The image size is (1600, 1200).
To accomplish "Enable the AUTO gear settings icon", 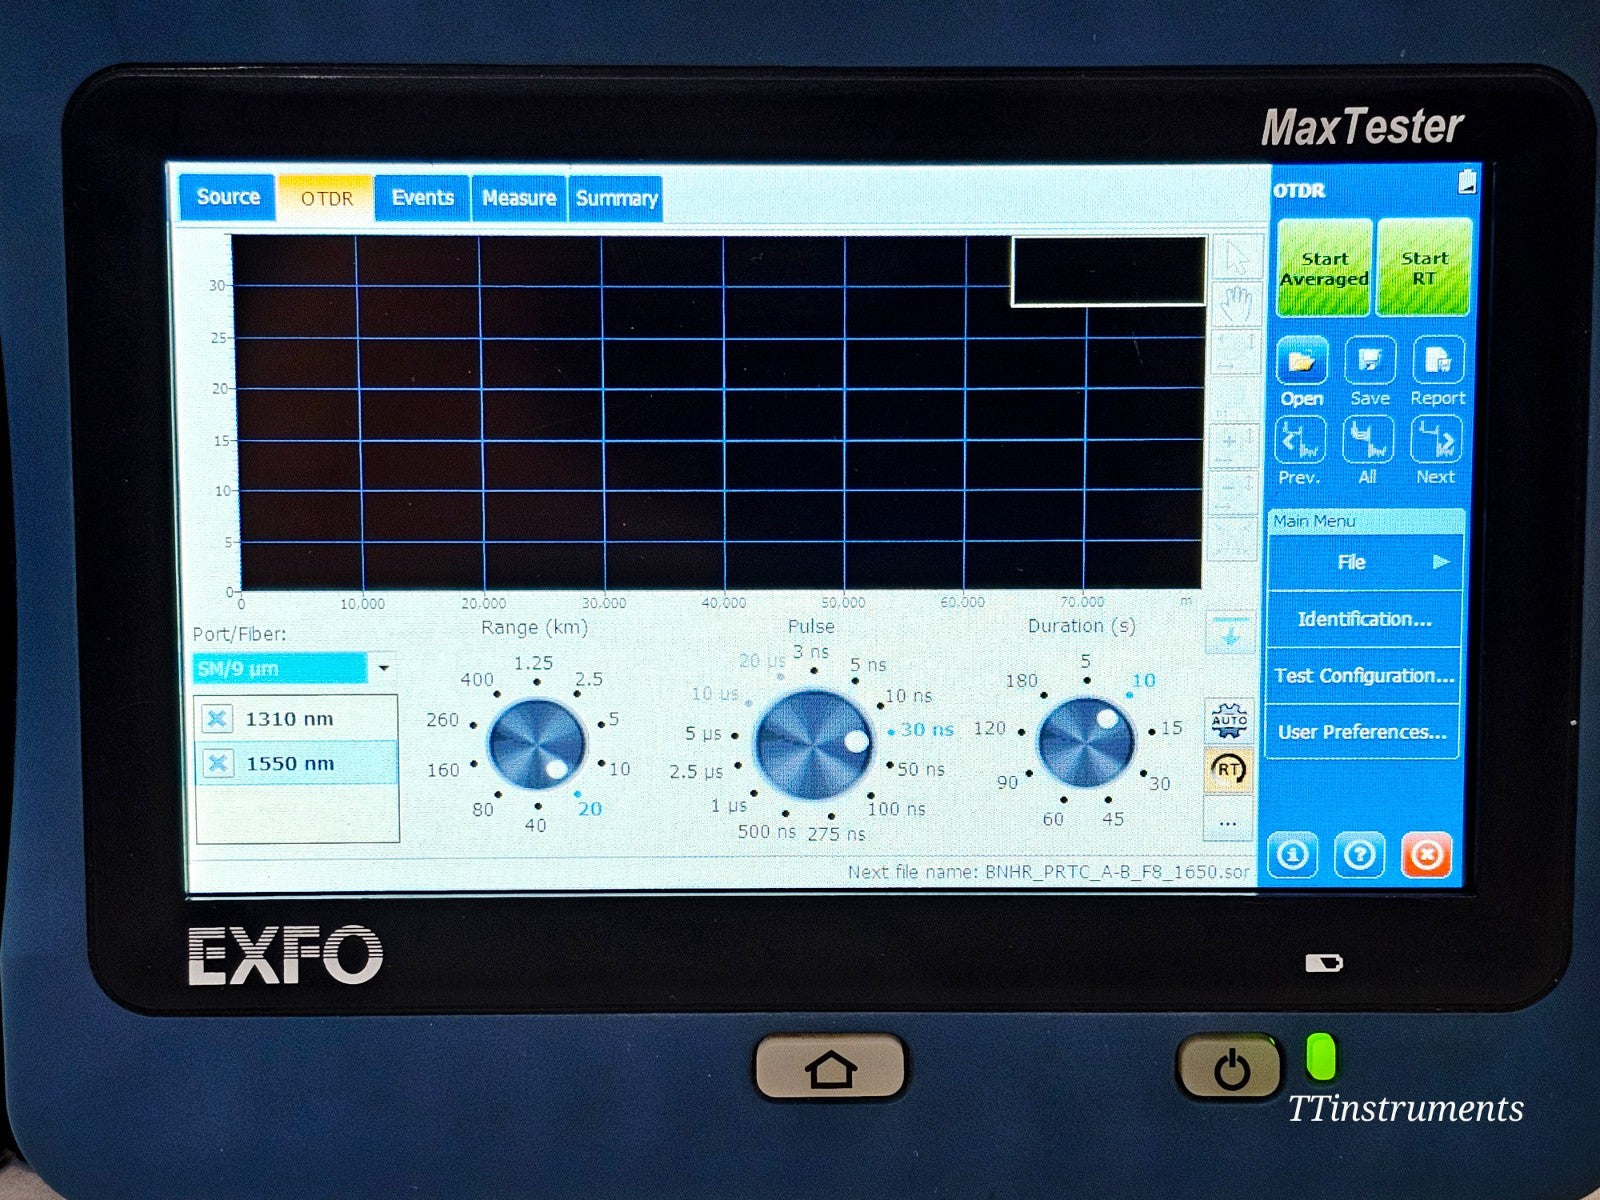I will (x=1229, y=720).
